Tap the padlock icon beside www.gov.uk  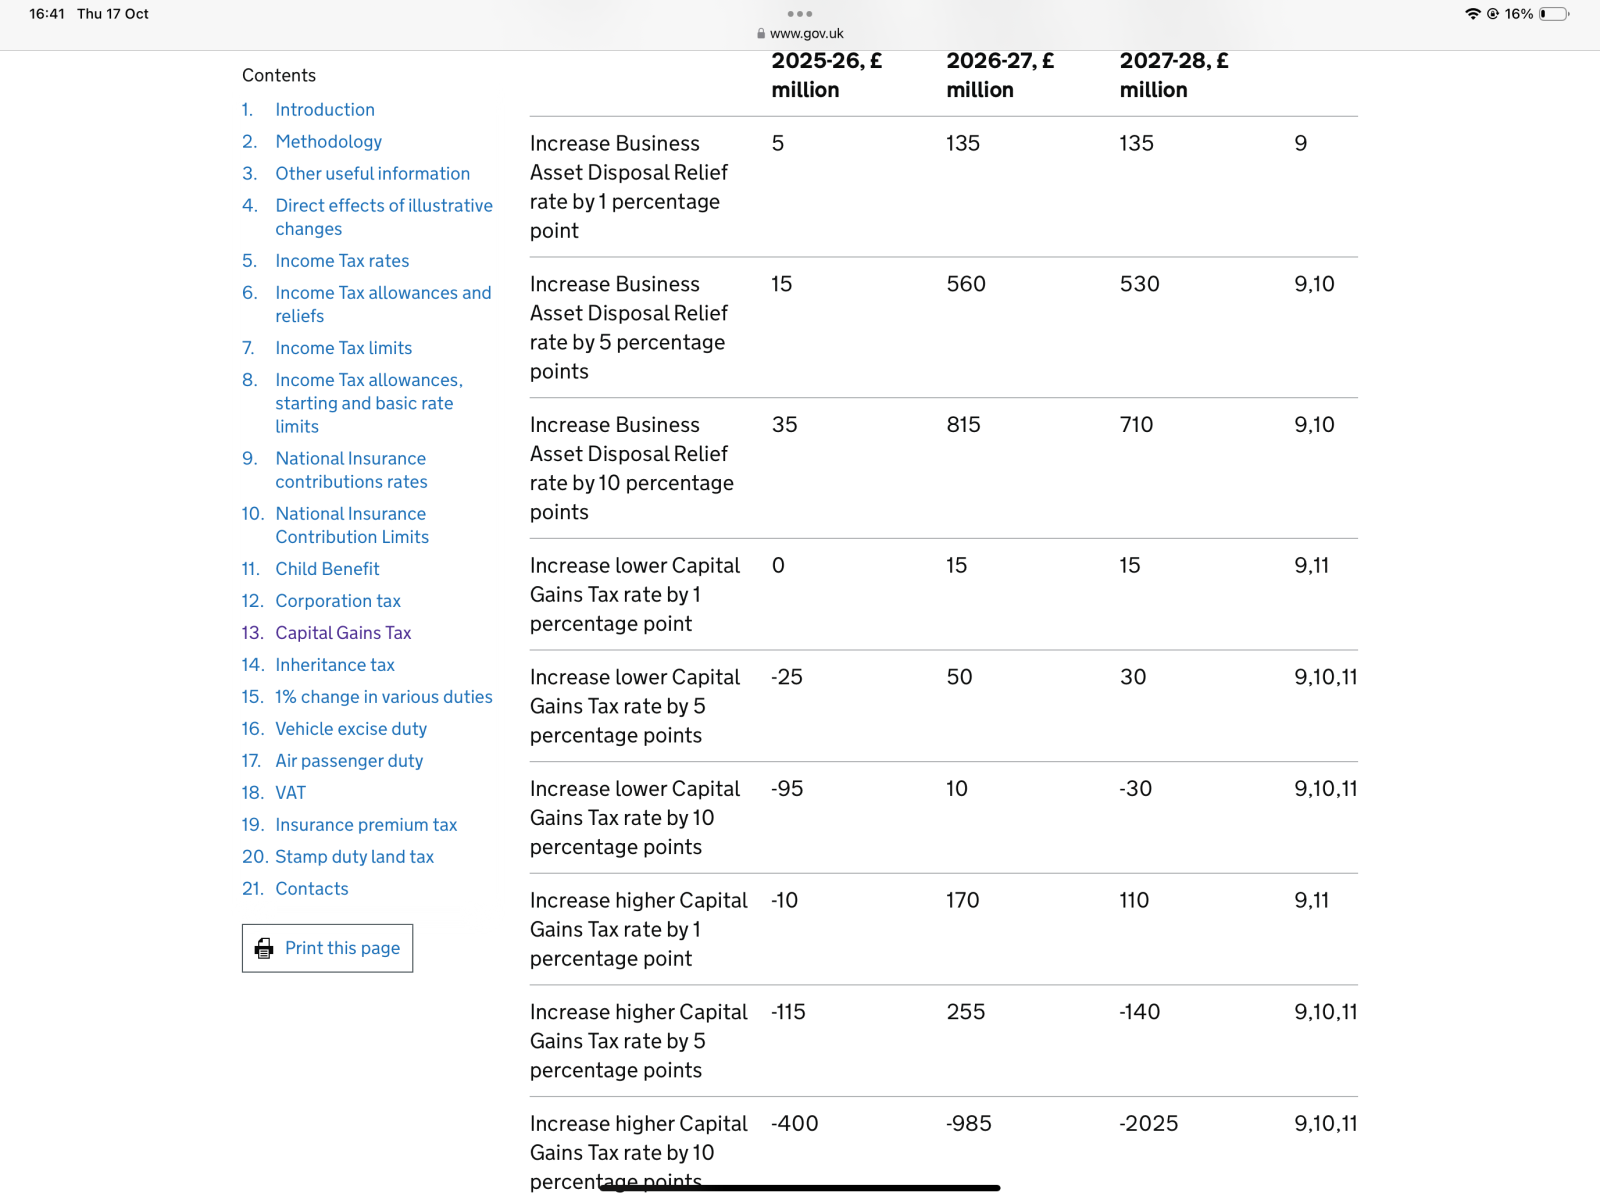coord(761,33)
